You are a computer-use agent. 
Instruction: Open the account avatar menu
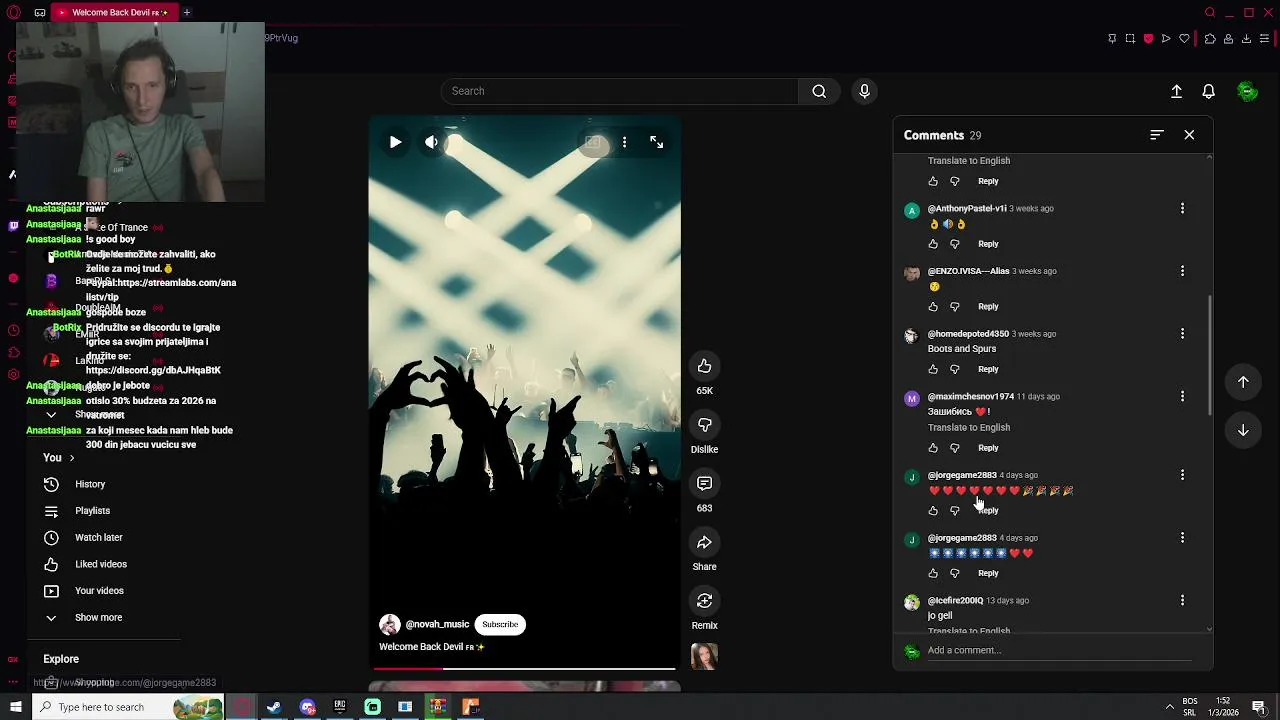(1247, 91)
